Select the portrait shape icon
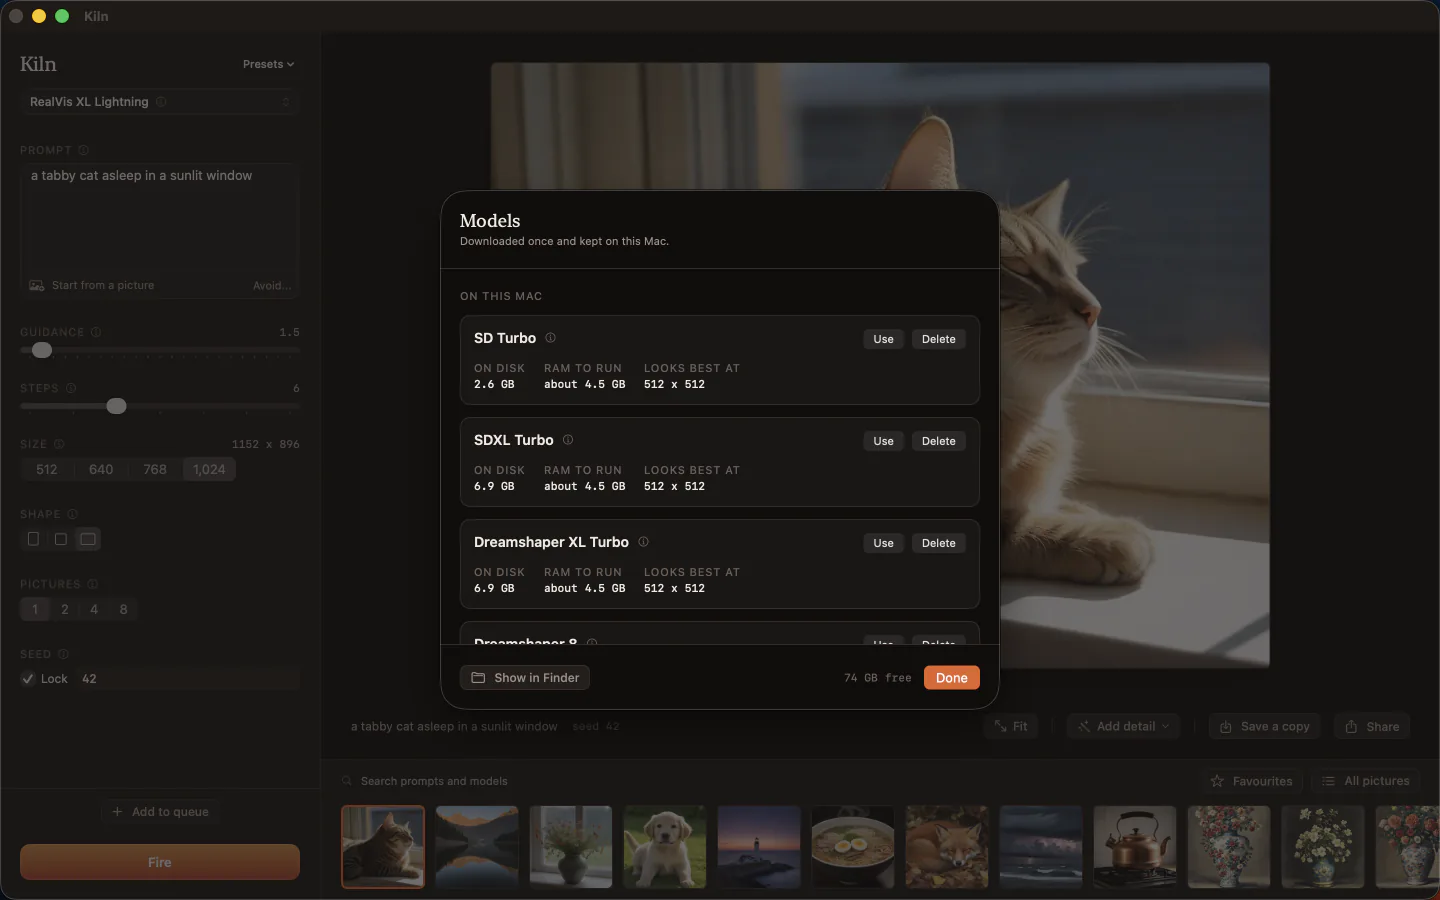This screenshot has width=1440, height=900. (34, 539)
